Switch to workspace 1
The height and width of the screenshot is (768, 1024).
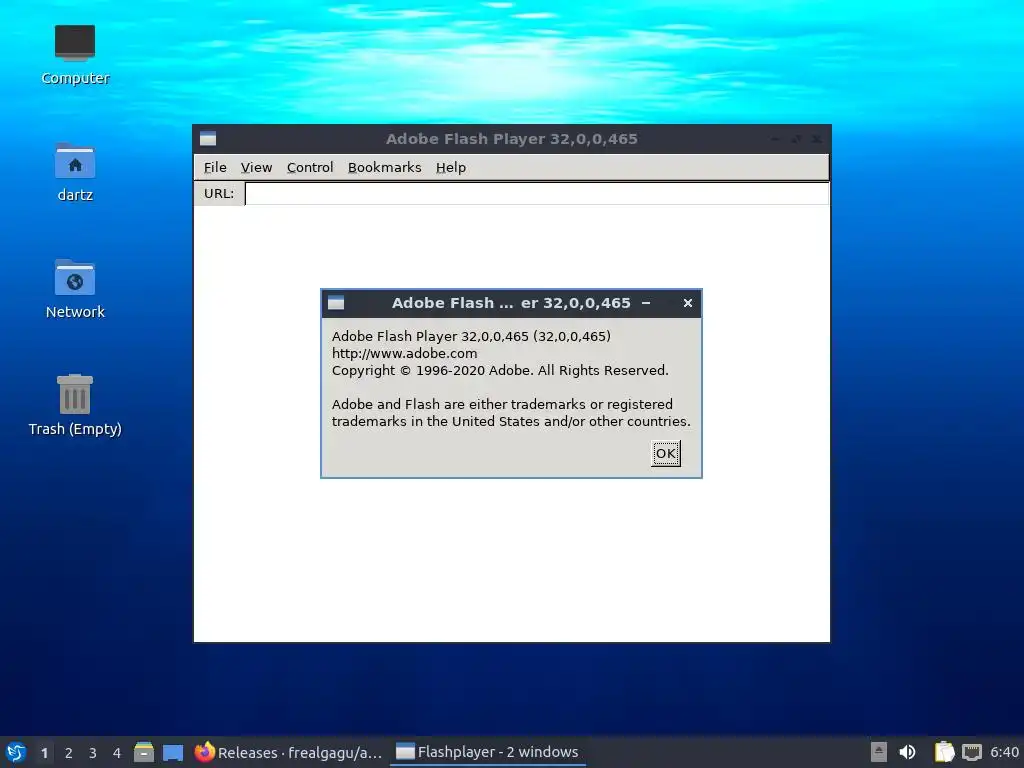44,752
